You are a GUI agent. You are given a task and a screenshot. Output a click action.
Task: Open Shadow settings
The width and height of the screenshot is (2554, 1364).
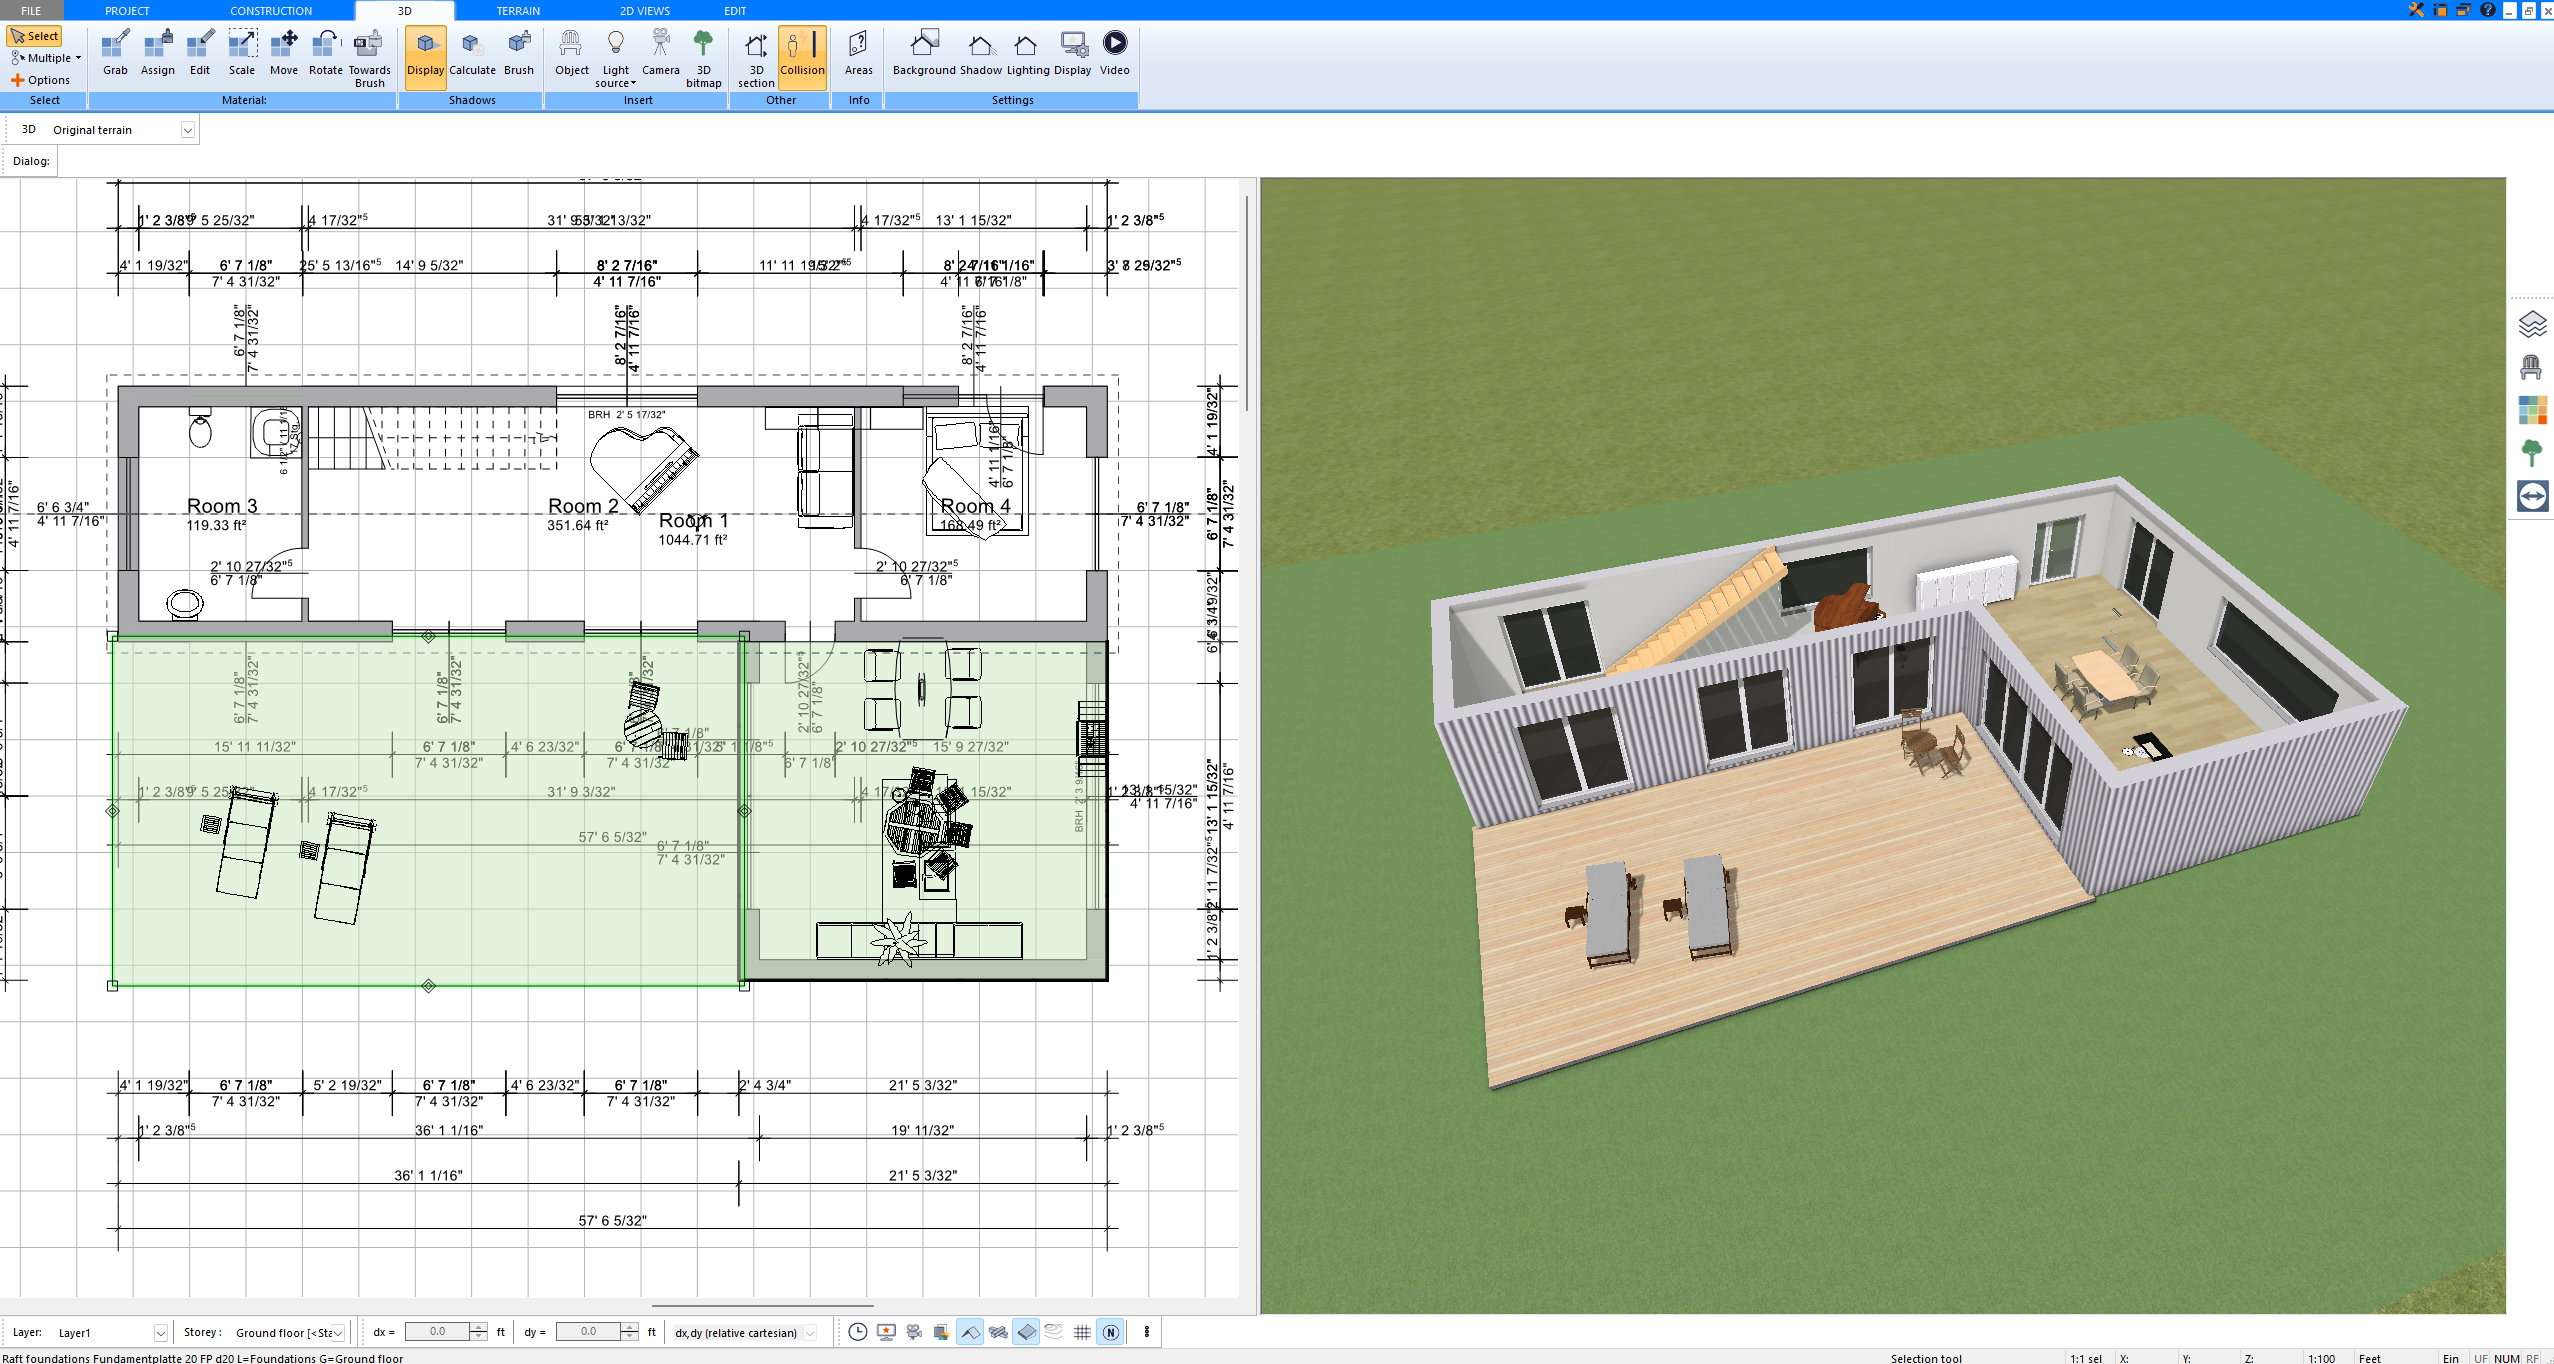pos(980,54)
